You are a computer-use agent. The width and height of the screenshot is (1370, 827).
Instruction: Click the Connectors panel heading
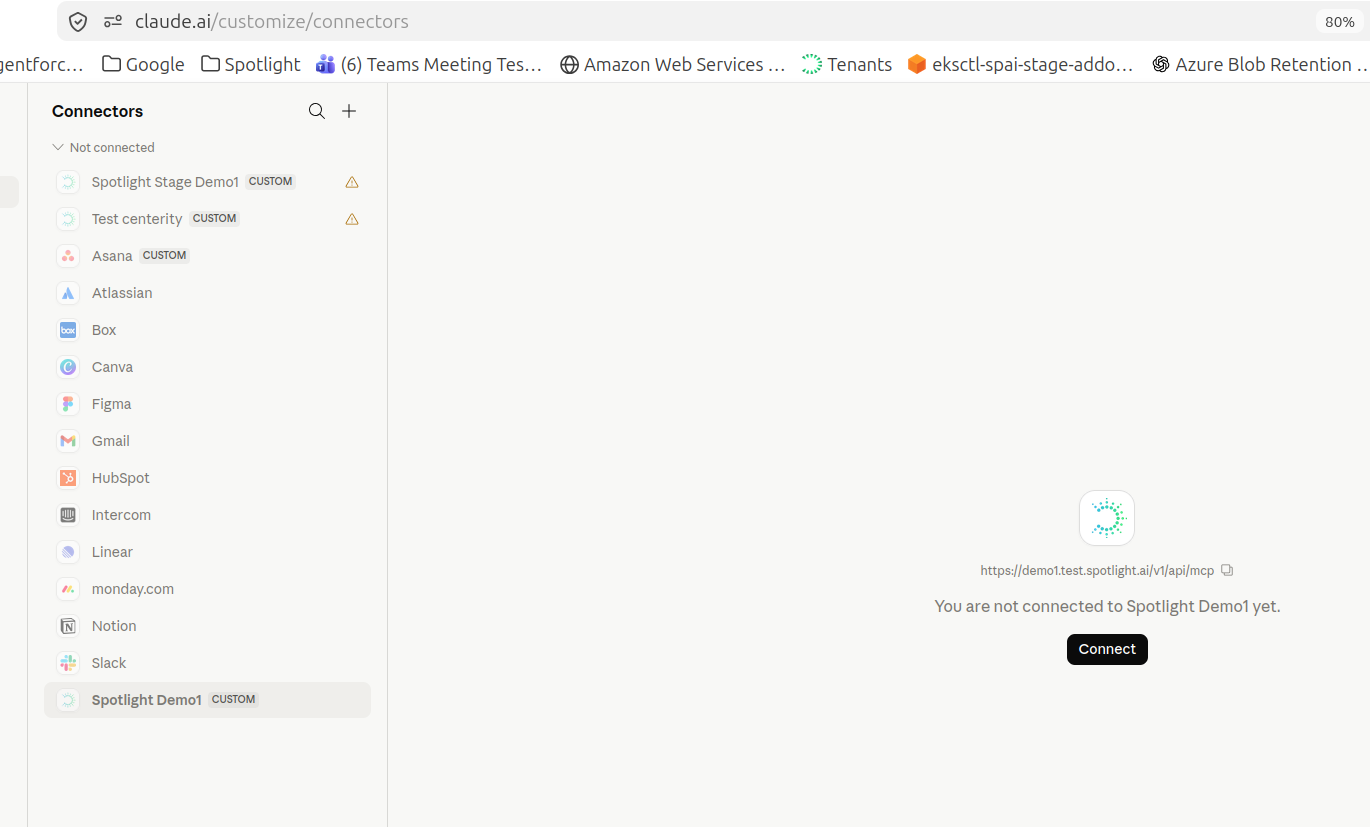coord(97,111)
